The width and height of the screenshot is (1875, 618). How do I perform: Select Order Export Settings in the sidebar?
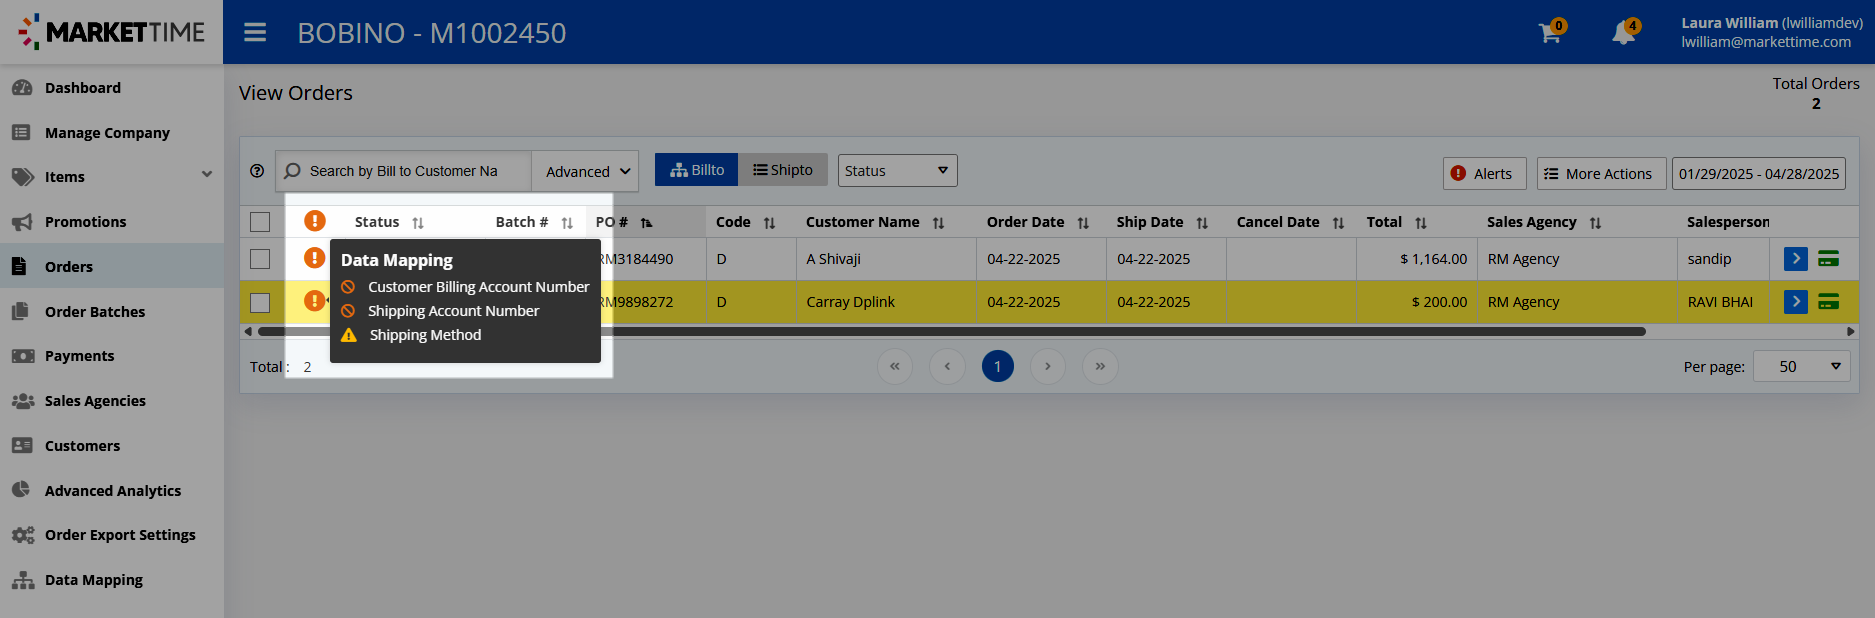click(120, 535)
